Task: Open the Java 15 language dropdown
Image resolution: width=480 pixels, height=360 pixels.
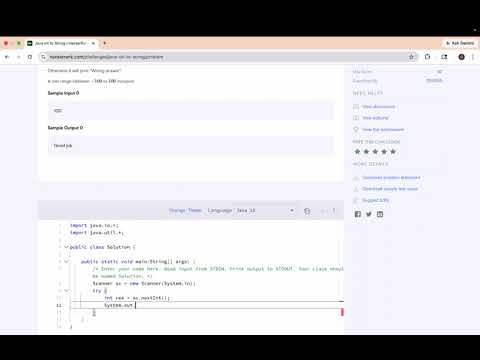Action: click(x=265, y=210)
